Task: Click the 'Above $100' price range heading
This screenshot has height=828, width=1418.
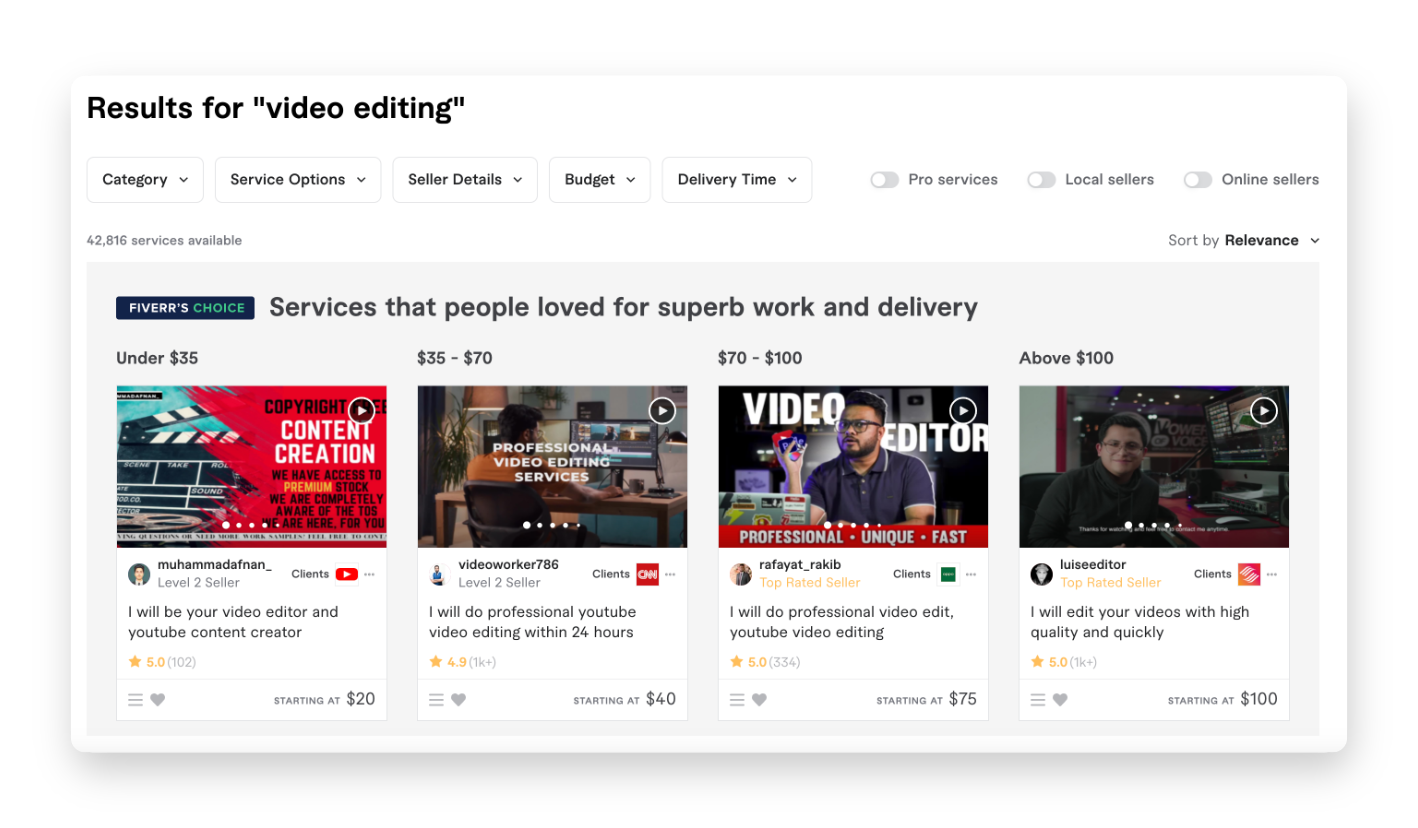Action: 1066,358
